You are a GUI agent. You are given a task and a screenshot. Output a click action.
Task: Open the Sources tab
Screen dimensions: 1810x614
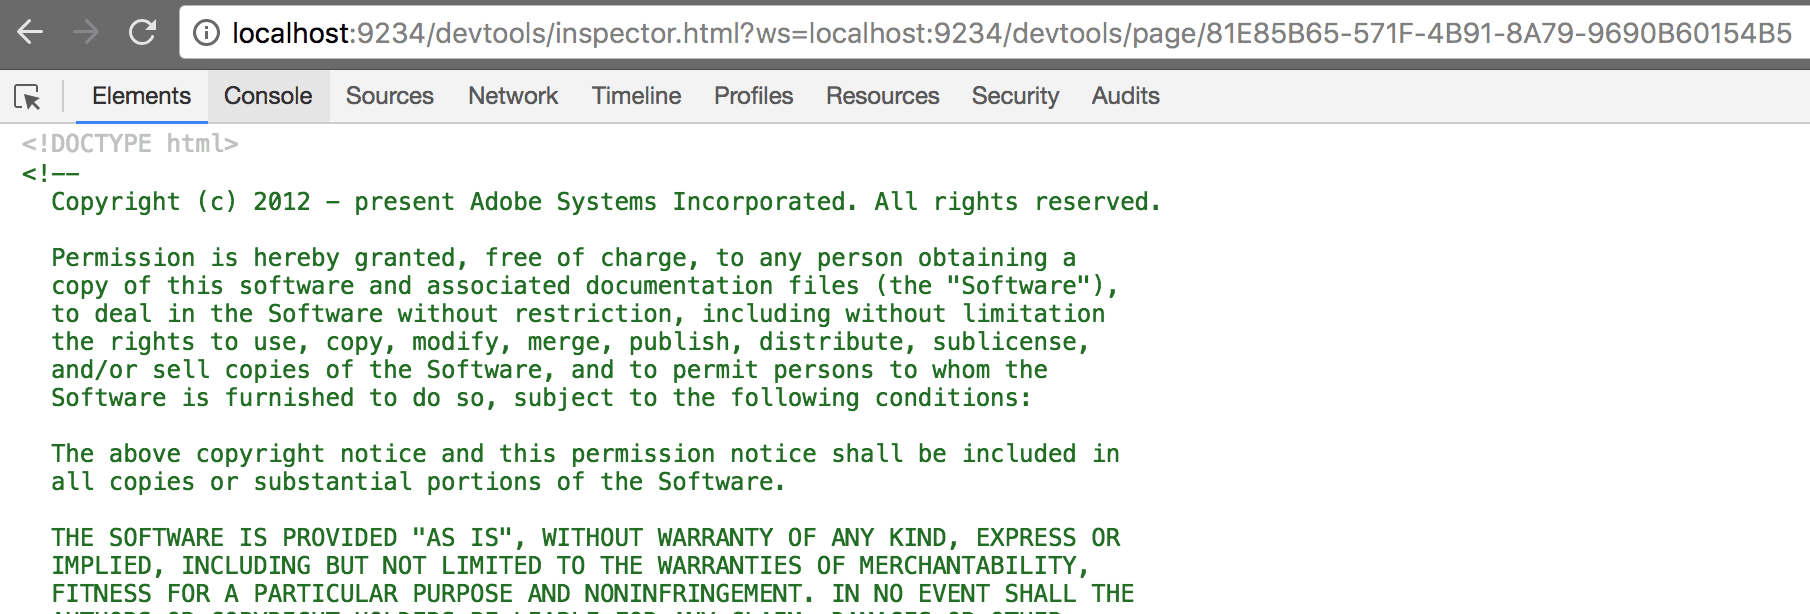[390, 96]
